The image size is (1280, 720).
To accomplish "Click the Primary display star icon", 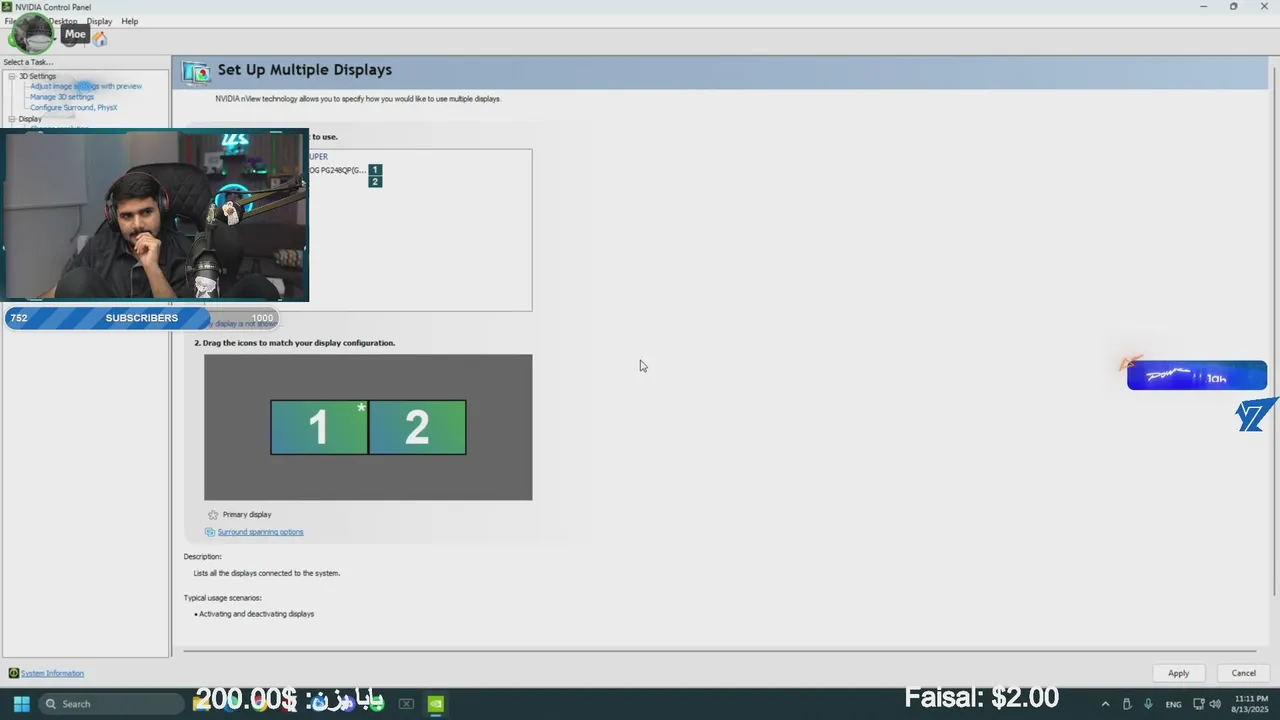I will (x=212, y=515).
